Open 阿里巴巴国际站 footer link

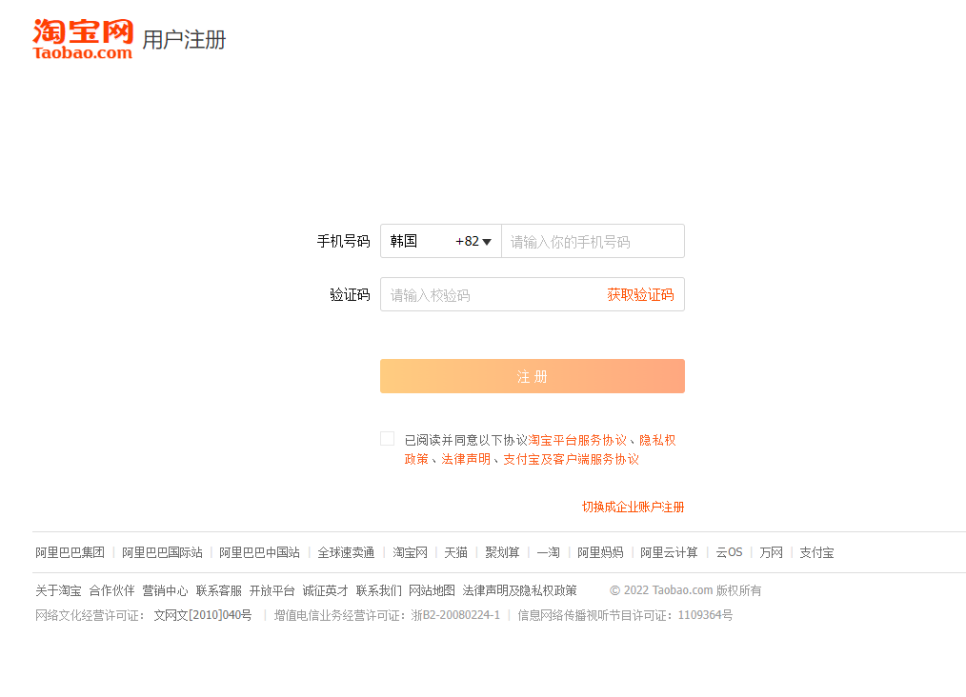162,552
